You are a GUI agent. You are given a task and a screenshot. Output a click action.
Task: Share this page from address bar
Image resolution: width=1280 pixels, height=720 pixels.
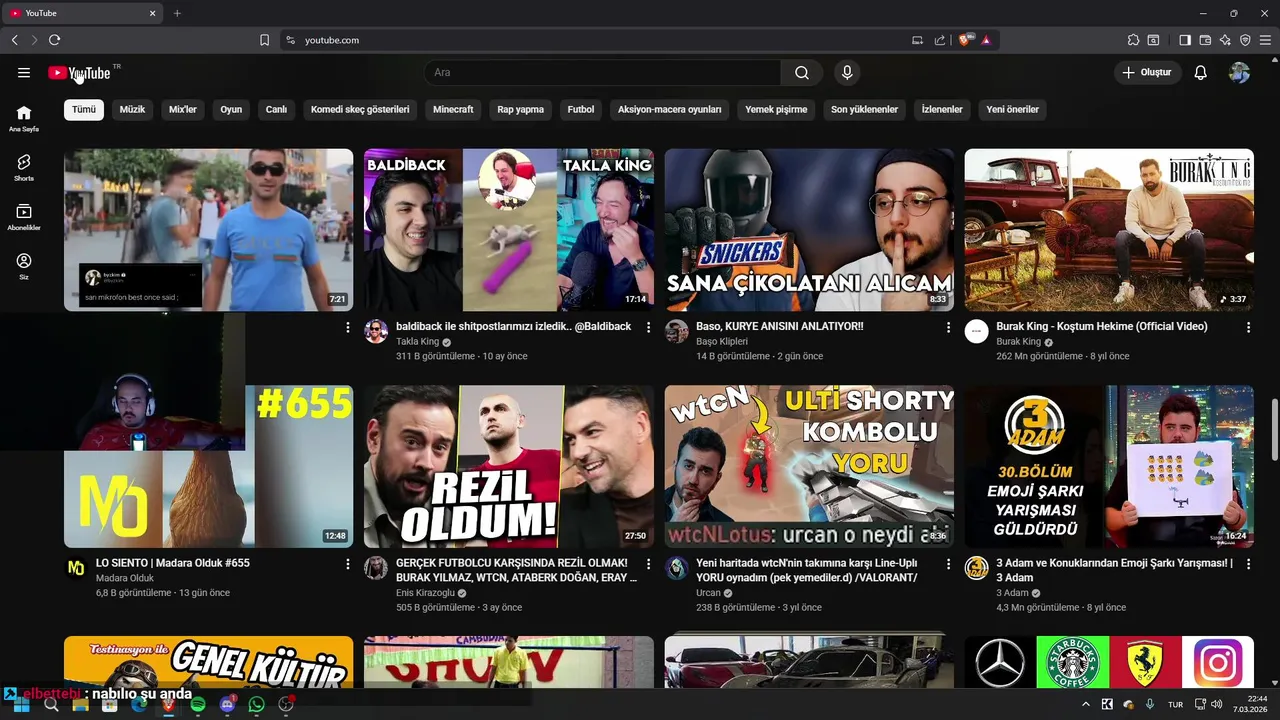[x=940, y=40]
